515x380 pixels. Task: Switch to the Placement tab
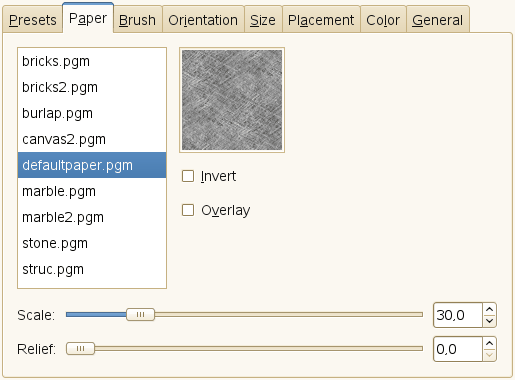coord(321,20)
